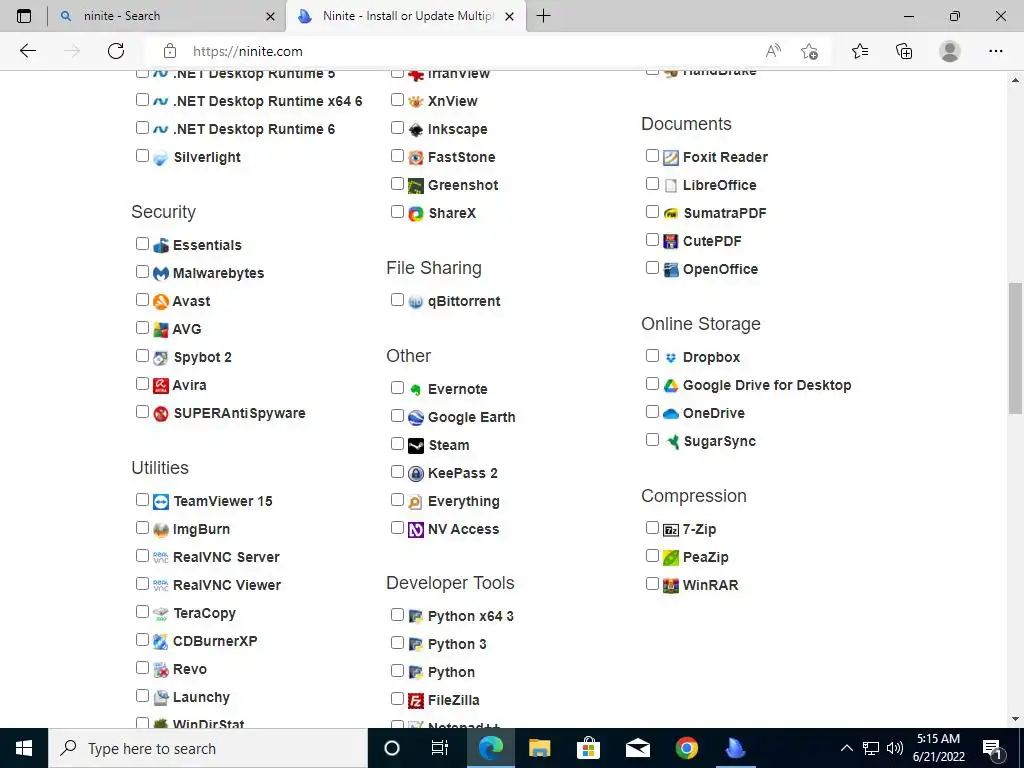Click the Inkscape icon
1024x768 pixels.
click(x=416, y=129)
